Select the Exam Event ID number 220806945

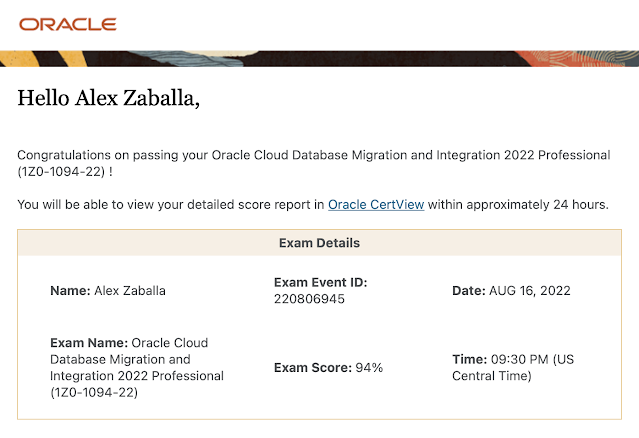[309, 299]
